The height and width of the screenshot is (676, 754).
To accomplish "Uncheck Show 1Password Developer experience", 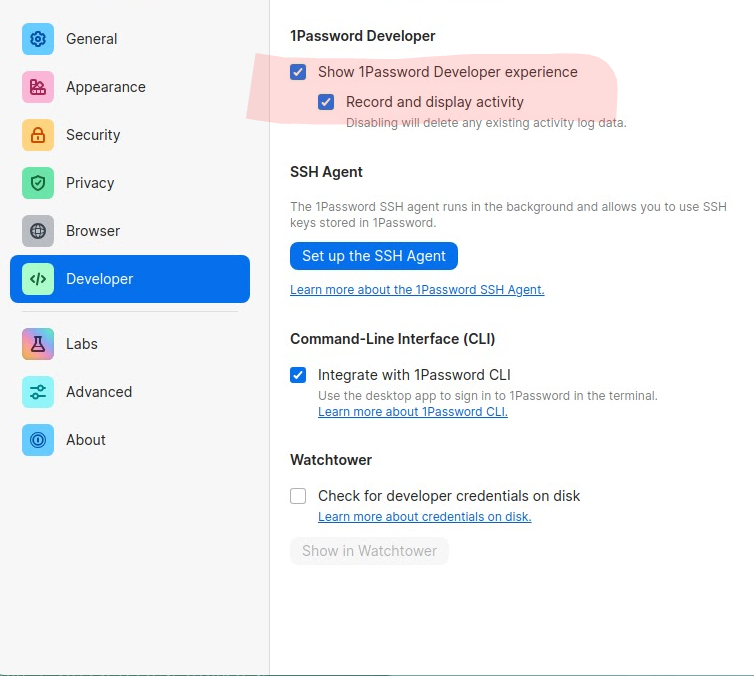I will click(x=298, y=72).
